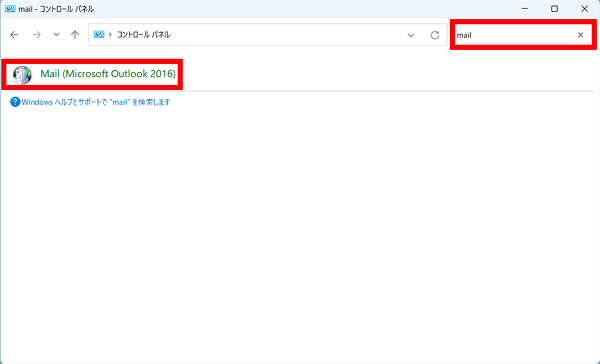Open Mail (Microsoft Outlook 2016) link

pyautogui.click(x=108, y=73)
